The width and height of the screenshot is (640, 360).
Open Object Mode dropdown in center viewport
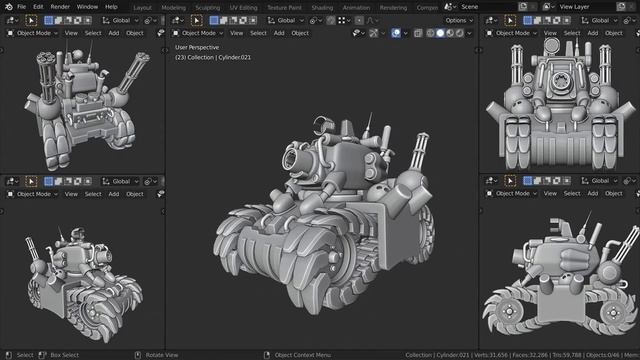click(x=198, y=33)
